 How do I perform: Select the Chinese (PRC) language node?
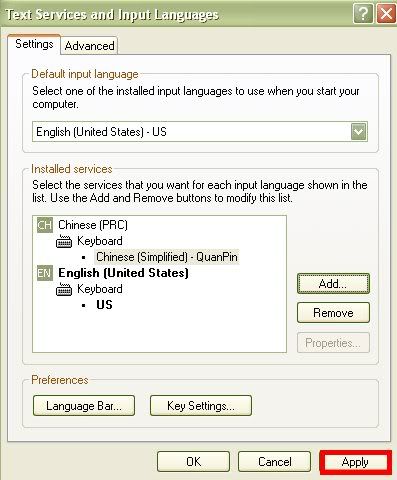pos(93,225)
